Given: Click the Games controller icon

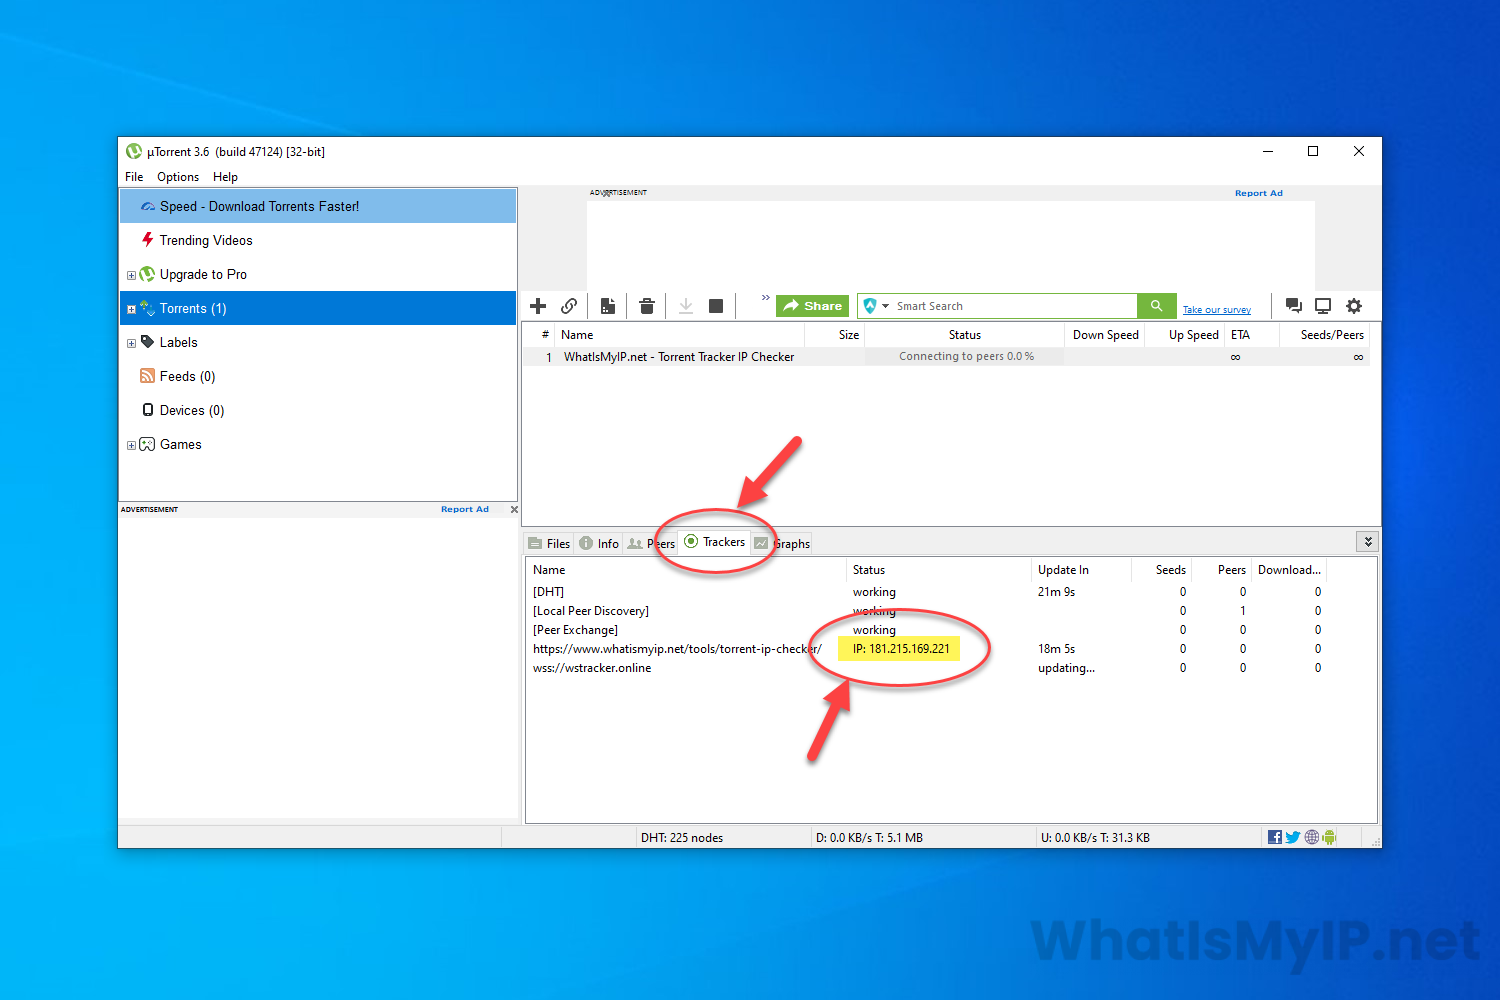Looking at the screenshot, I should pos(147,444).
